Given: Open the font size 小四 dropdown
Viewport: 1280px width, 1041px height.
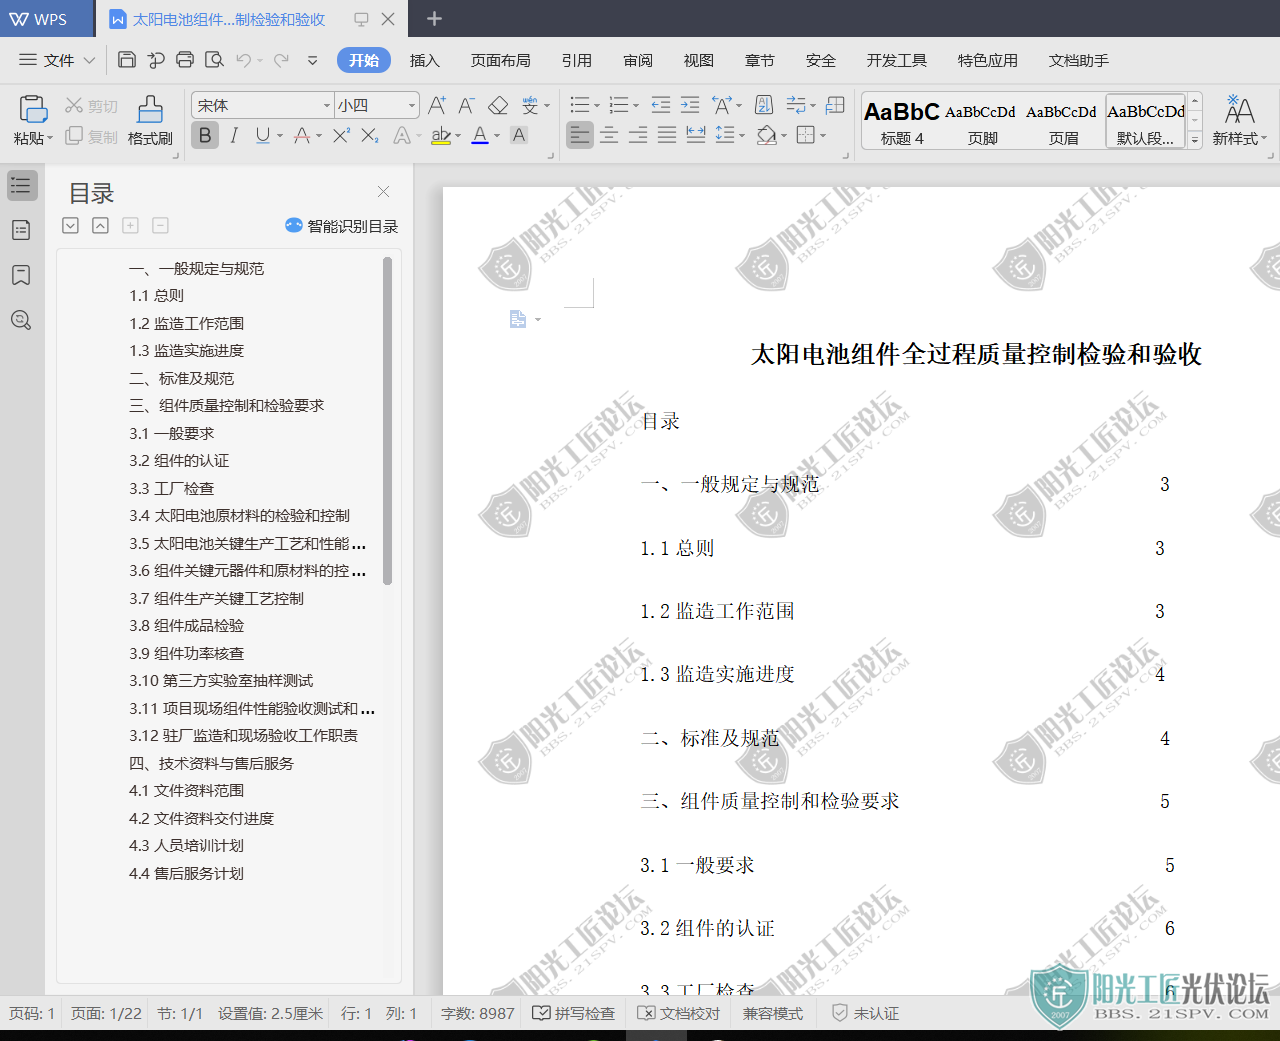Looking at the screenshot, I should click(411, 105).
